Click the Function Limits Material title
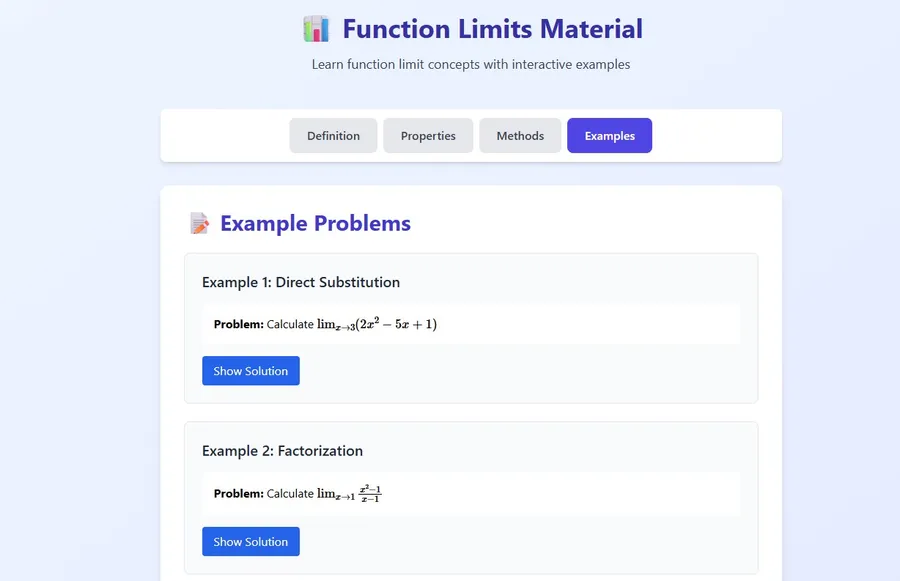Image resolution: width=900 pixels, height=581 pixels. pyautogui.click(x=491, y=29)
